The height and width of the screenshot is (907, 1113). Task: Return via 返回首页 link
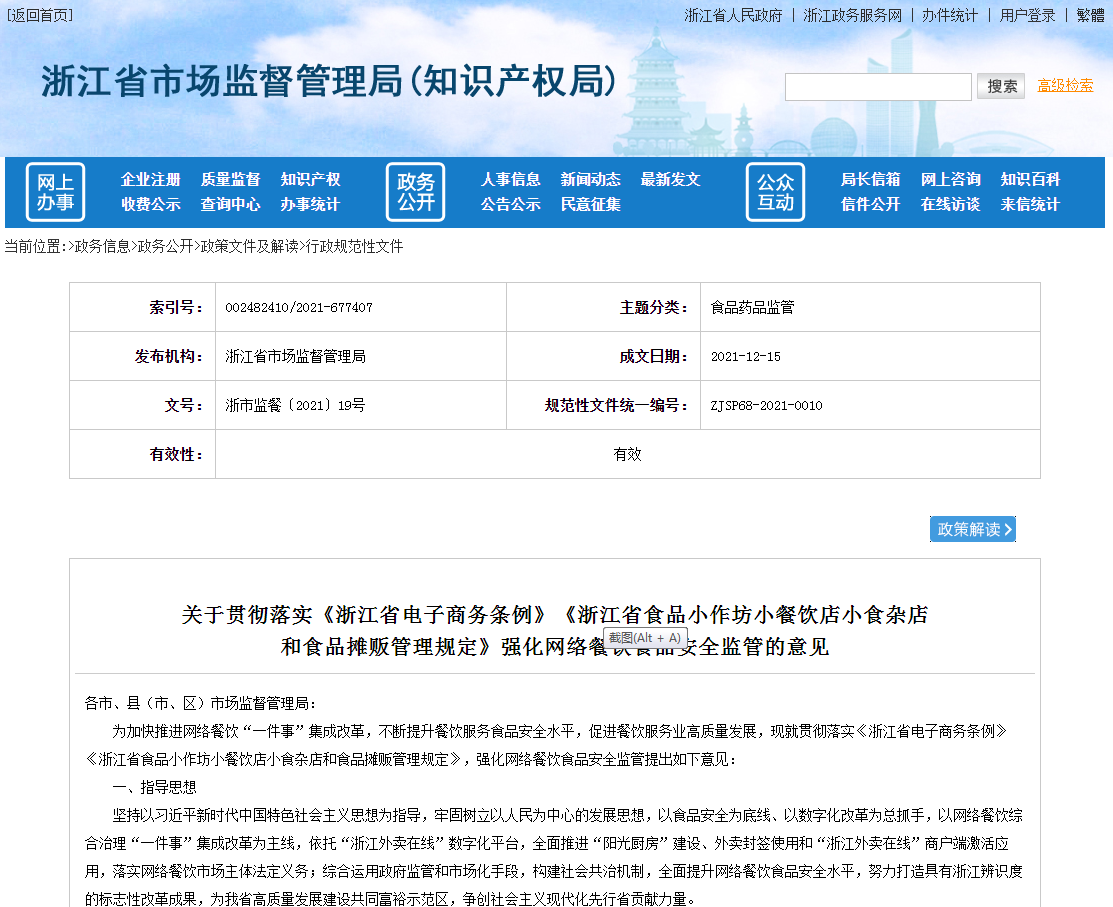click(x=39, y=15)
